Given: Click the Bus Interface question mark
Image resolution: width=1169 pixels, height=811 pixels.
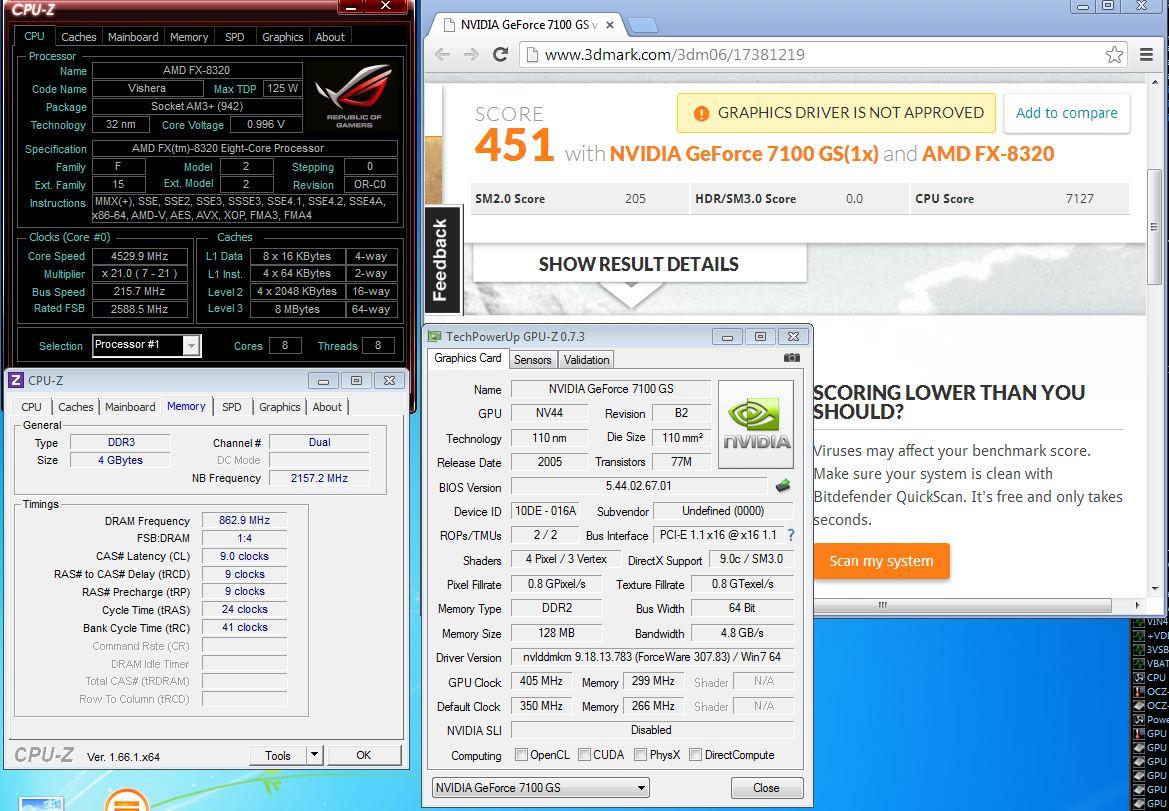Looking at the screenshot, I should 790,534.
